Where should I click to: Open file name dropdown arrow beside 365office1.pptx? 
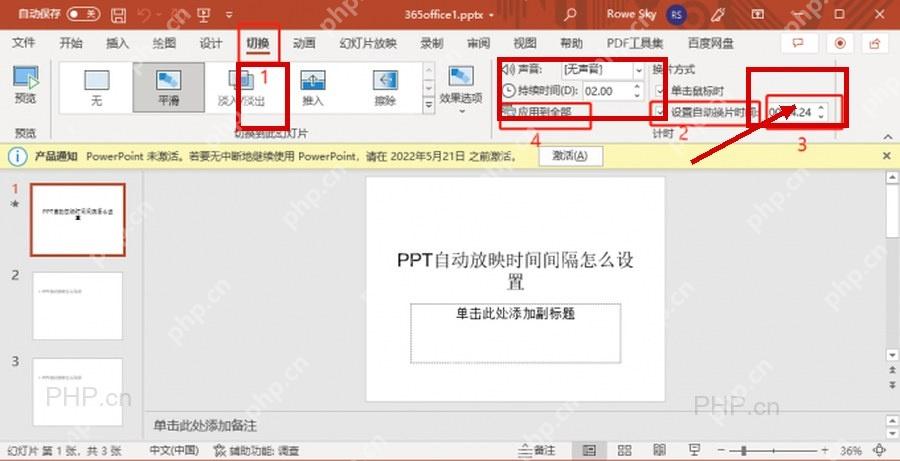coord(491,16)
